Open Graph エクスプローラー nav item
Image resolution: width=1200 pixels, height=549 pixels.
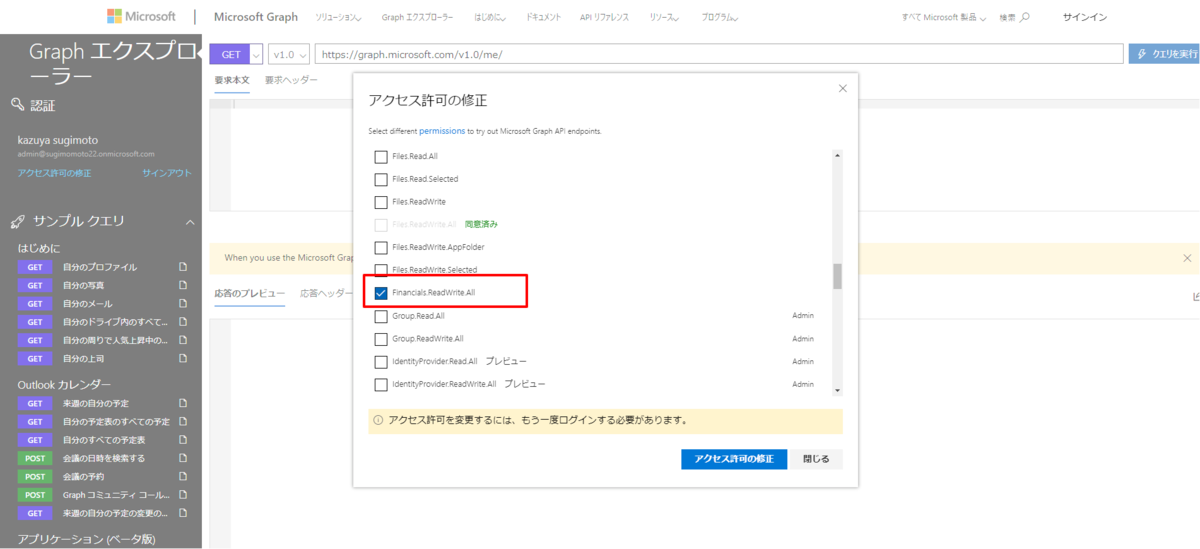point(417,18)
